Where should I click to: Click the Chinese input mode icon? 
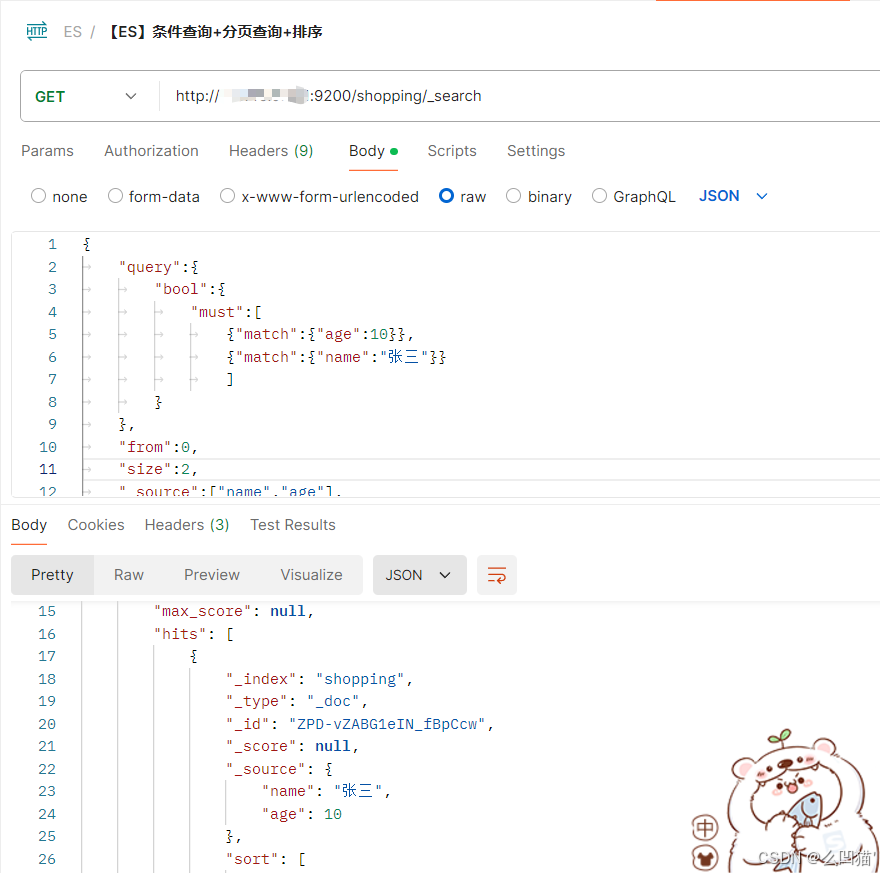click(x=705, y=828)
